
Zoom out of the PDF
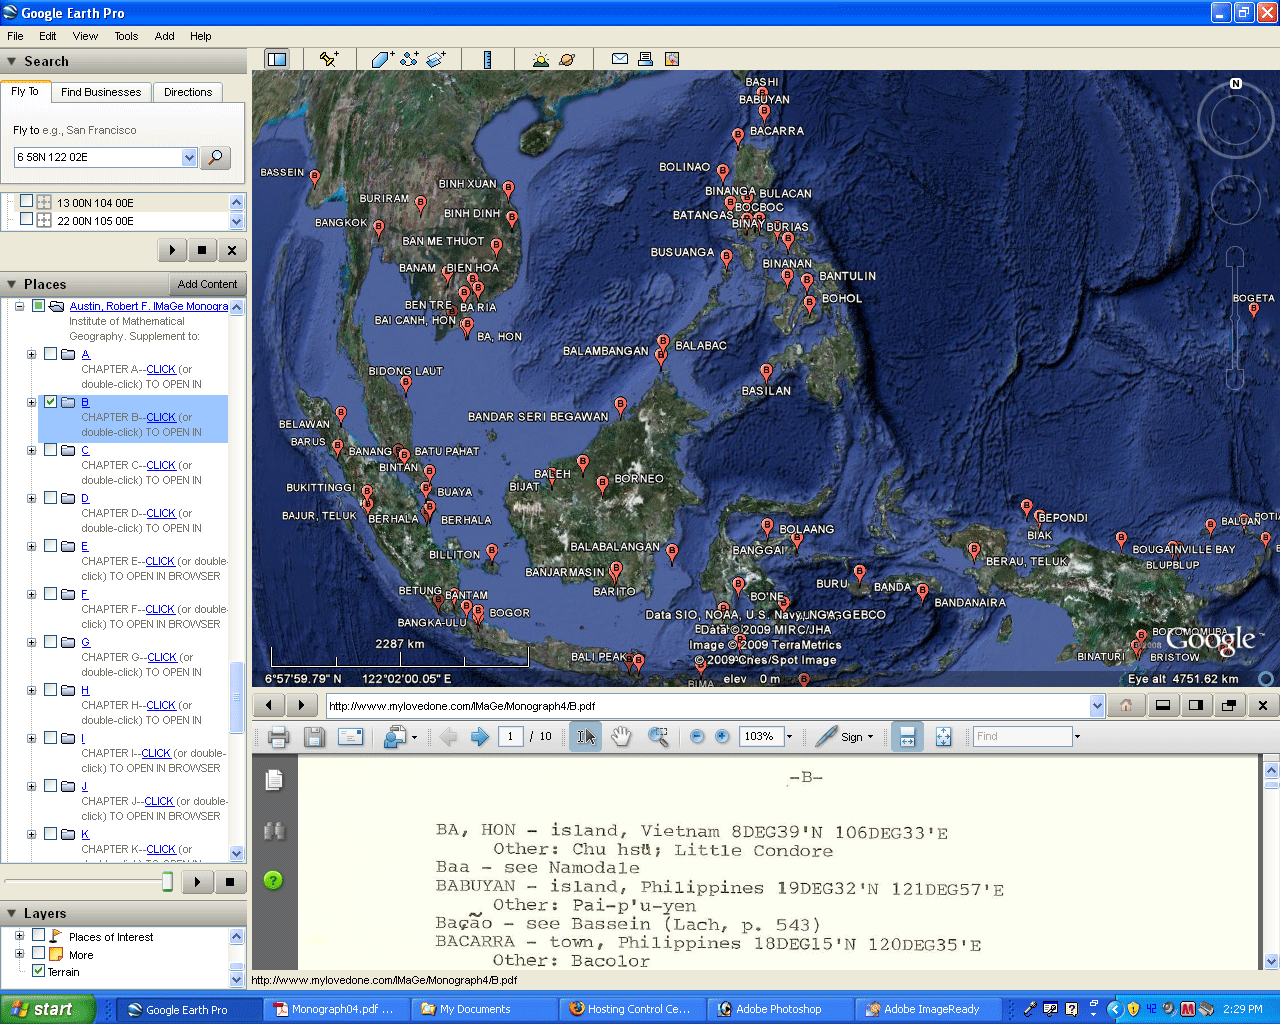click(x=697, y=737)
